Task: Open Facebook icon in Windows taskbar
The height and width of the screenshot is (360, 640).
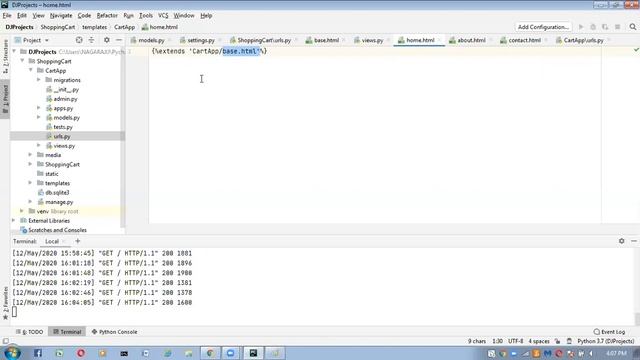Action: tap(38, 353)
